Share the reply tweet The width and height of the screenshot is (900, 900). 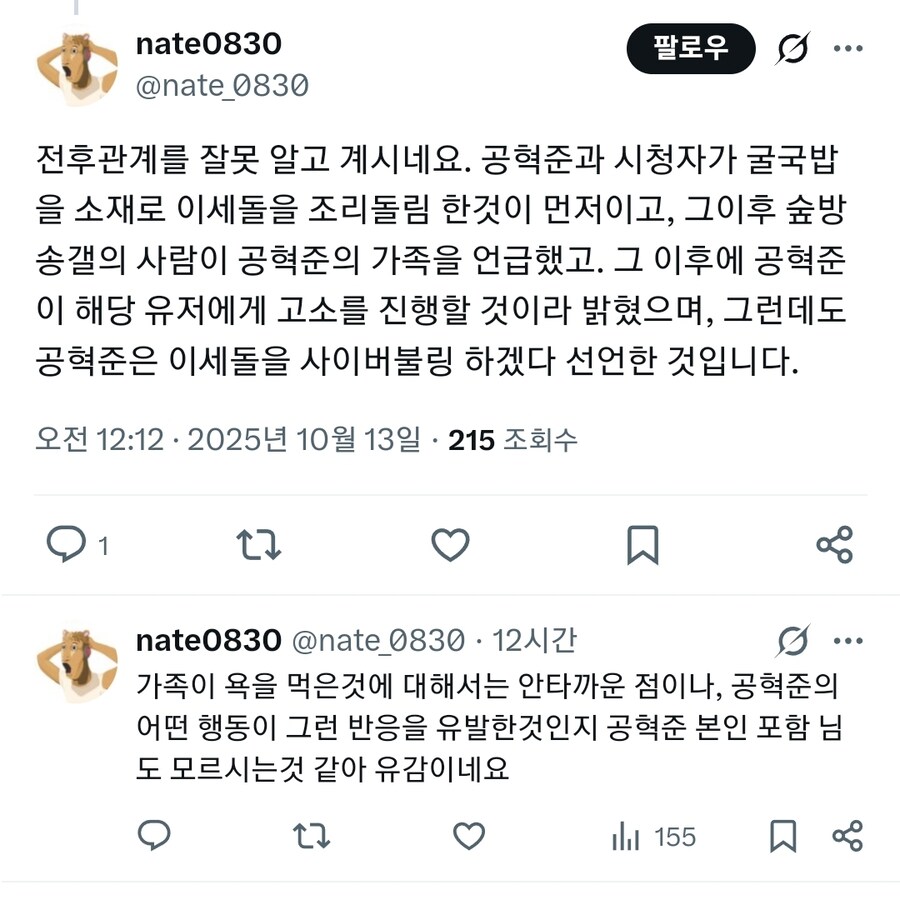(848, 836)
